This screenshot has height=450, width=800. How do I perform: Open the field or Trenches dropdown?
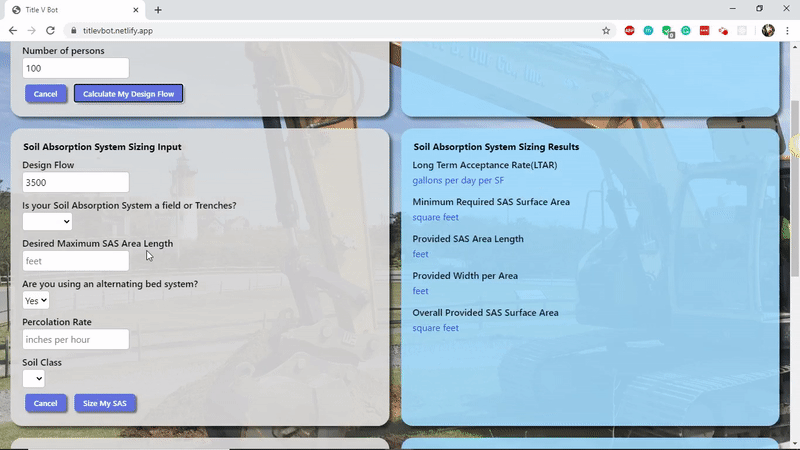point(47,221)
